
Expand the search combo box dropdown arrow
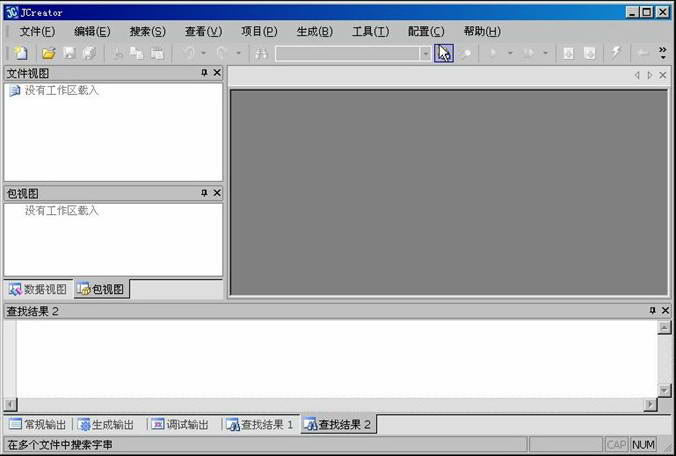click(x=425, y=53)
